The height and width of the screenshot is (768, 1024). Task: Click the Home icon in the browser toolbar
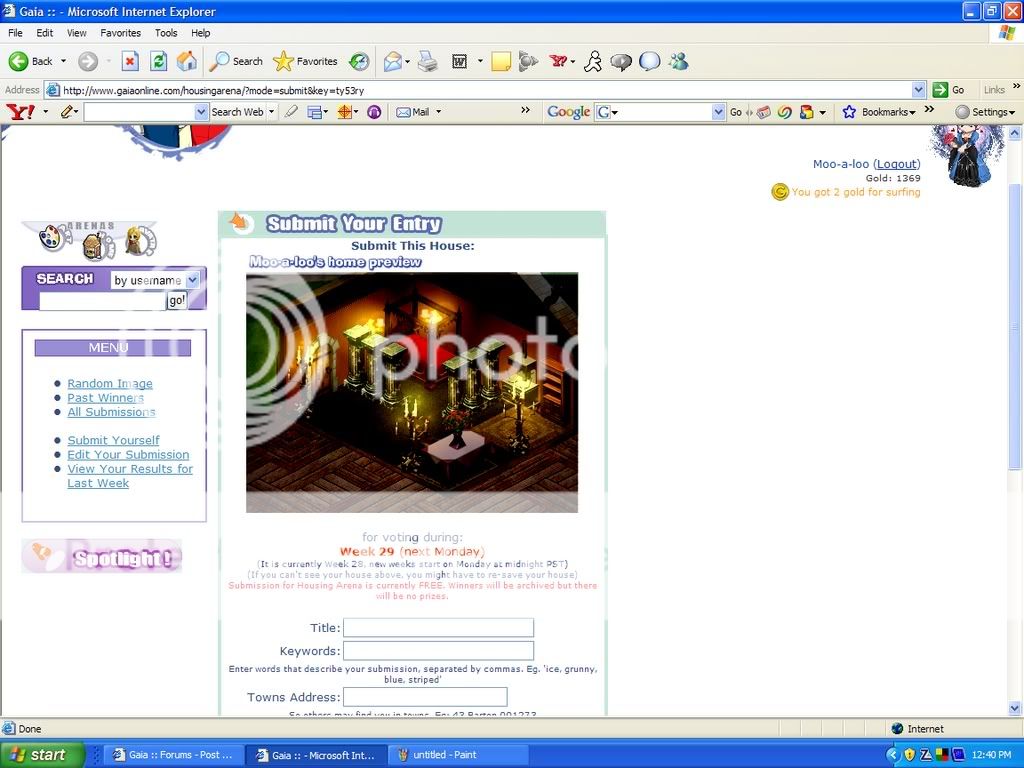tap(185, 61)
